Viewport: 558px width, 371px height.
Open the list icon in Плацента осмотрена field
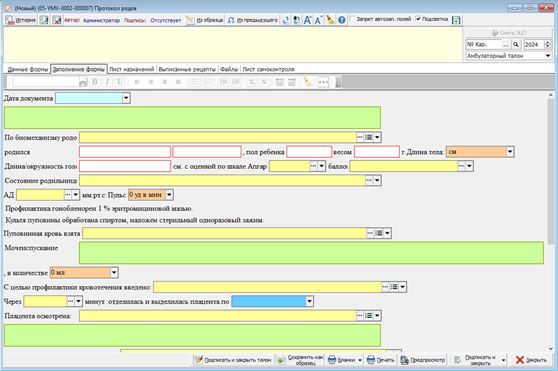tap(368, 316)
